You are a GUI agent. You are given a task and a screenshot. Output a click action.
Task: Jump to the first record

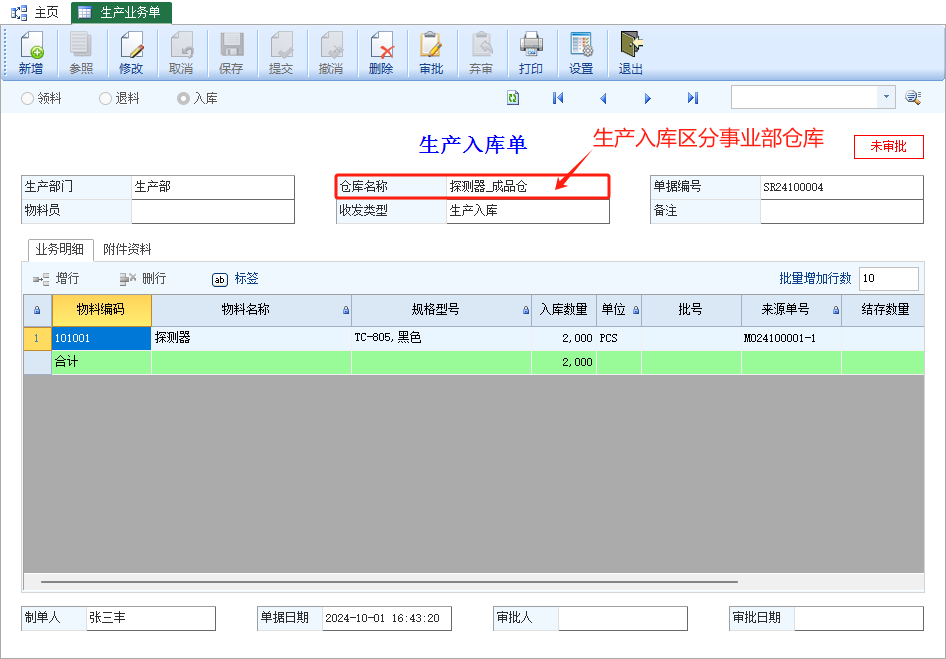pyautogui.click(x=558, y=98)
